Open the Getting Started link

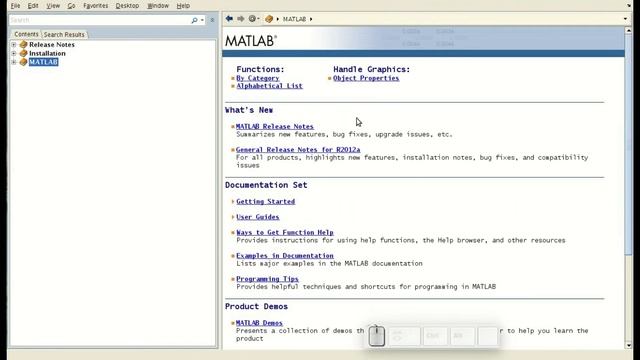point(265,202)
